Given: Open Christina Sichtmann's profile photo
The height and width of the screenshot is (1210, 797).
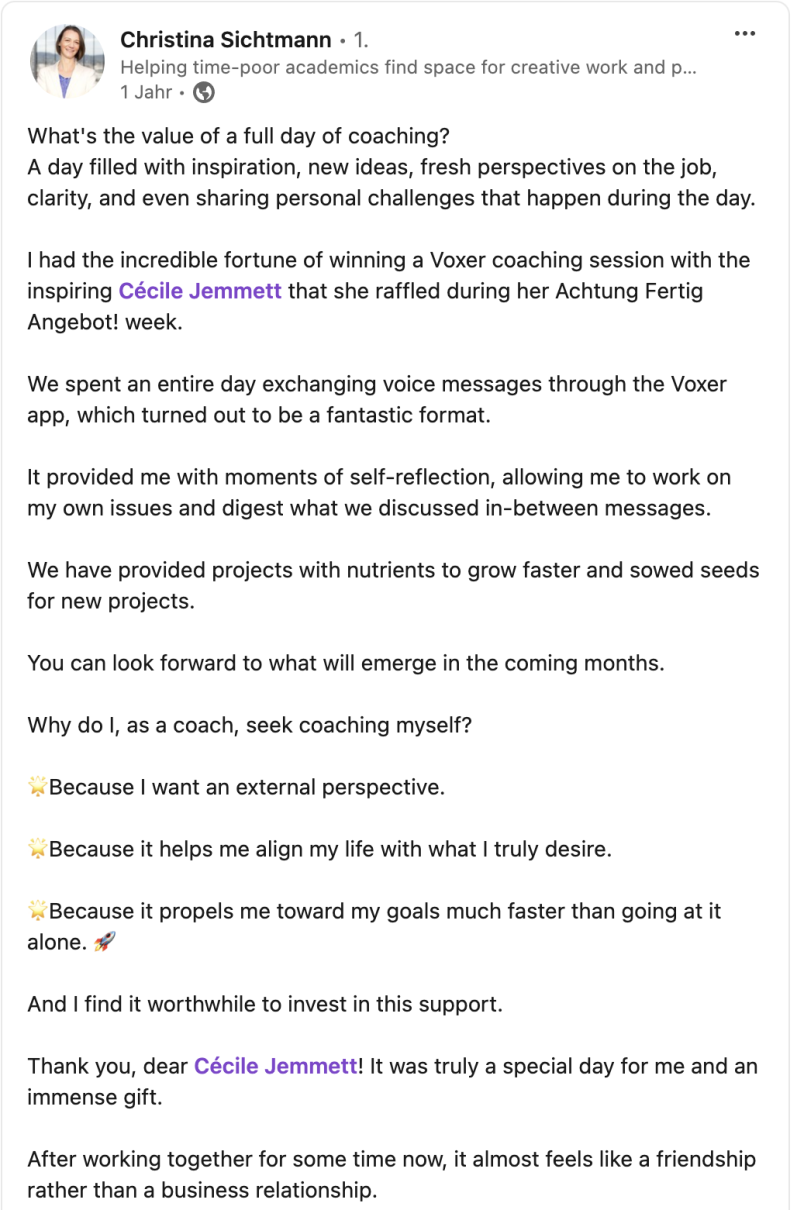Looking at the screenshot, I should coord(68,62).
